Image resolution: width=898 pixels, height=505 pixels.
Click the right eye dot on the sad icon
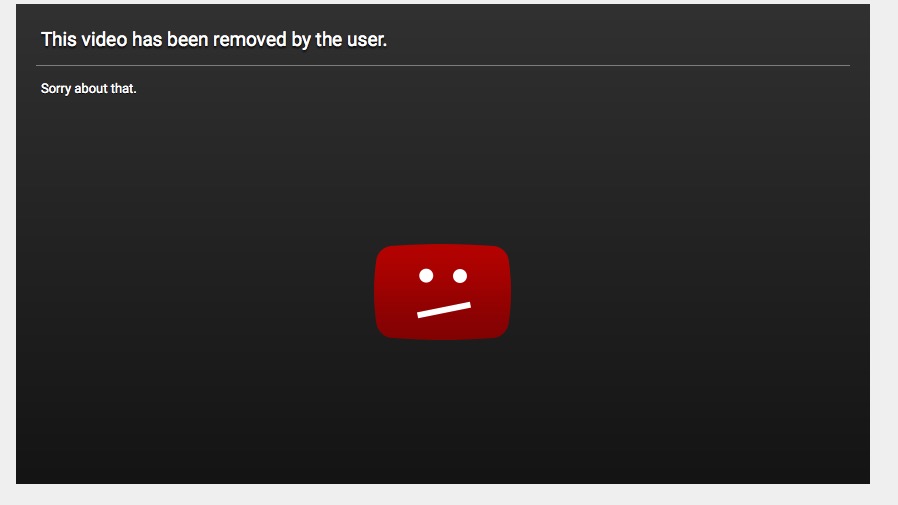460,276
